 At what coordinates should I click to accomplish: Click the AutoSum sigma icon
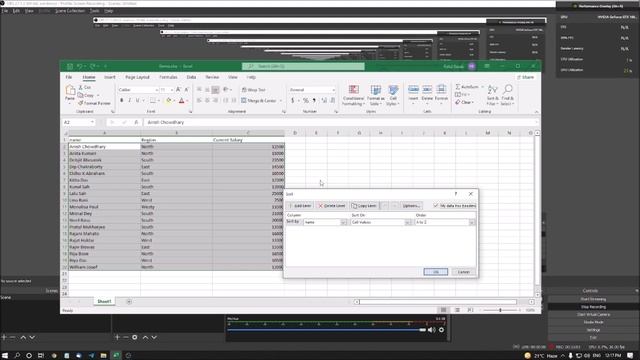click(x=458, y=87)
